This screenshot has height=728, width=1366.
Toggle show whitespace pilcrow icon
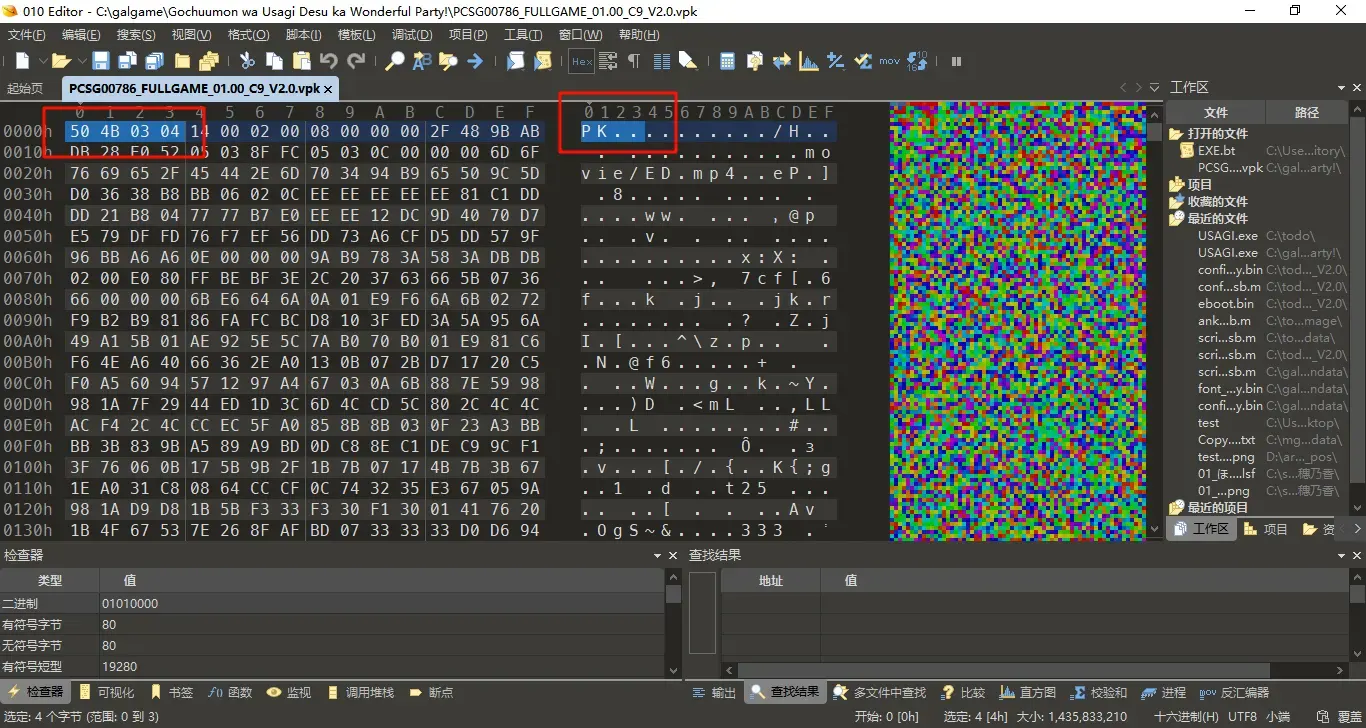pyautogui.click(x=633, y=61)
